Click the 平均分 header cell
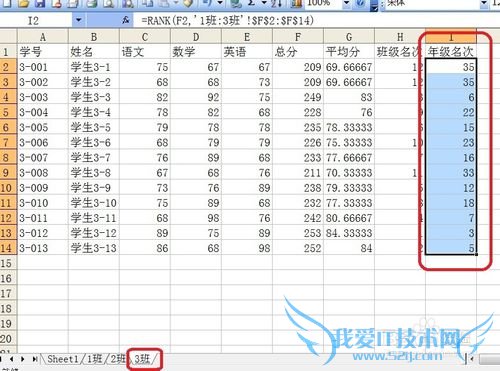Screen dimensions: 500x371 (x=349, y=52)
